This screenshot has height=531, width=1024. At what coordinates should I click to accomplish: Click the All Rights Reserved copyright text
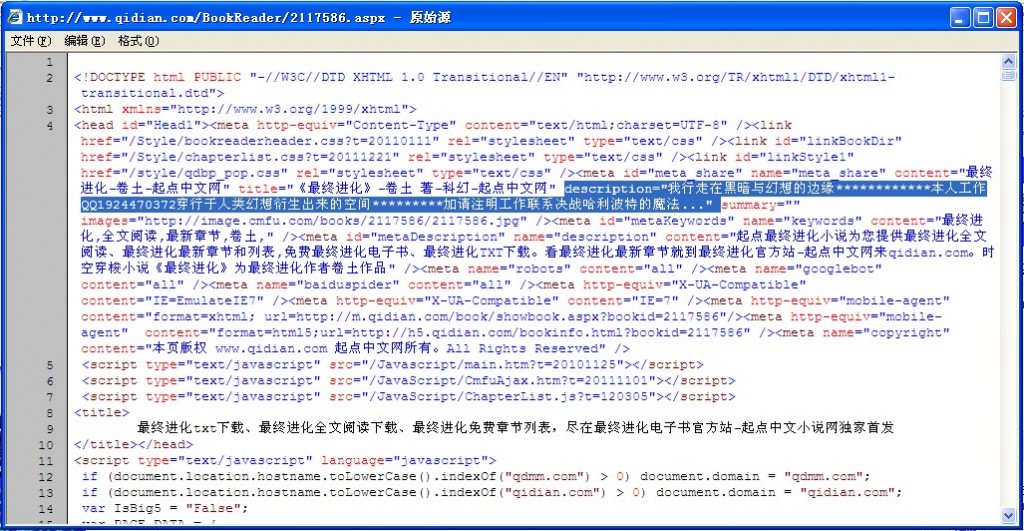524,349
